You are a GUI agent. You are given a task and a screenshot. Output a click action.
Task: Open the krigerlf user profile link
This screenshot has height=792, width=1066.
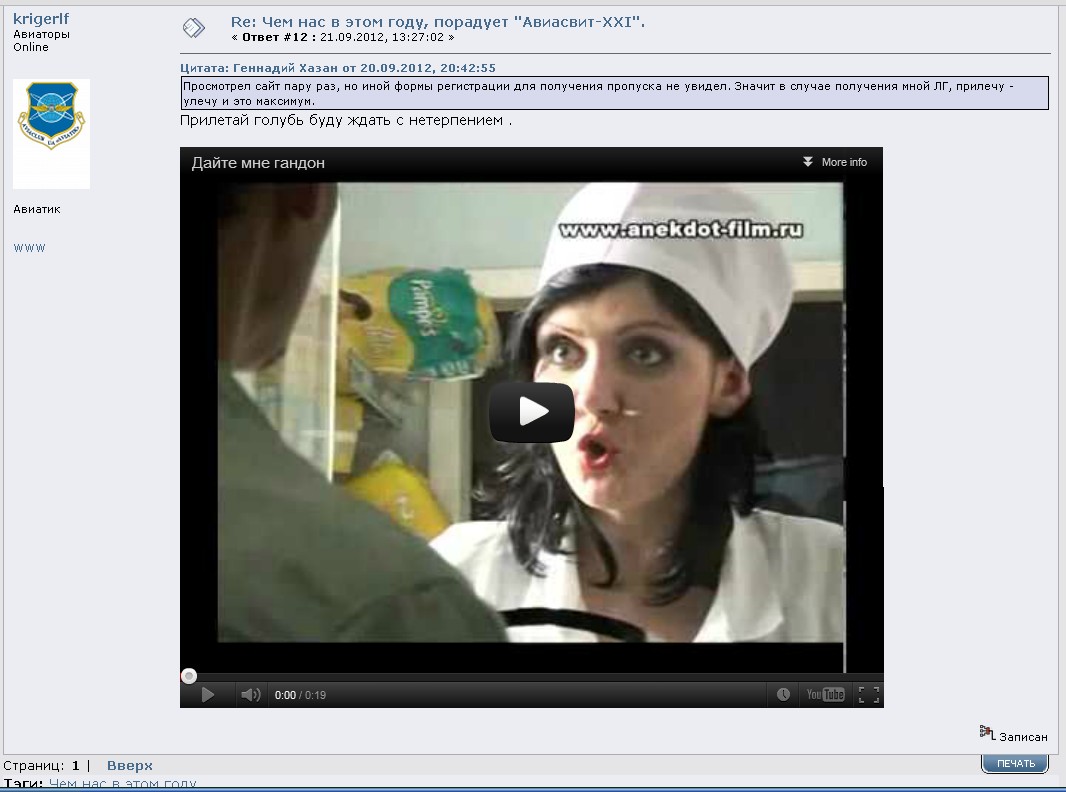(41, 19)
